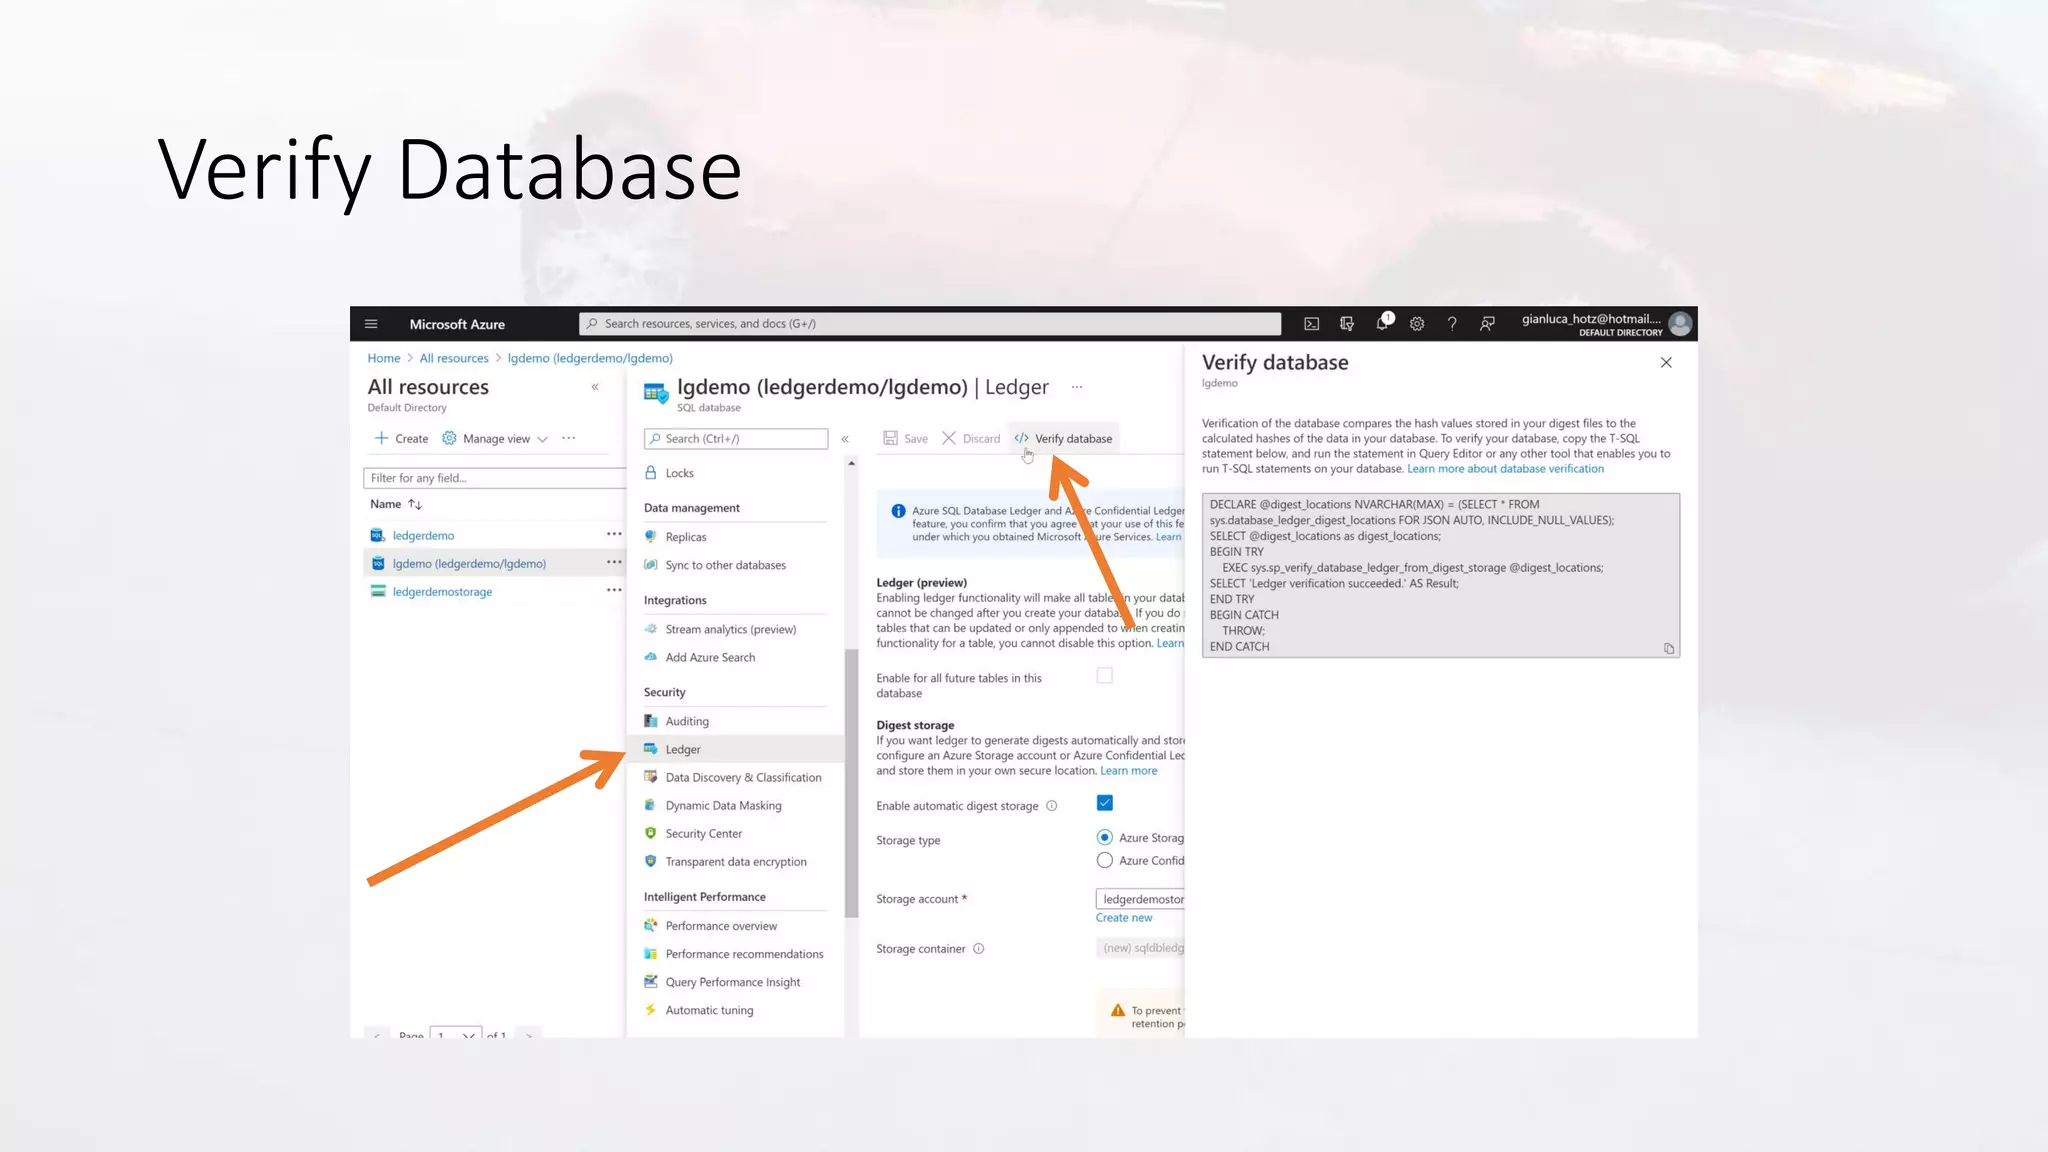The height and width of the screenshot is (1152, 2048).
Task: Copy T-SQL statement to clipboard icon
Action: point(1668,648)
